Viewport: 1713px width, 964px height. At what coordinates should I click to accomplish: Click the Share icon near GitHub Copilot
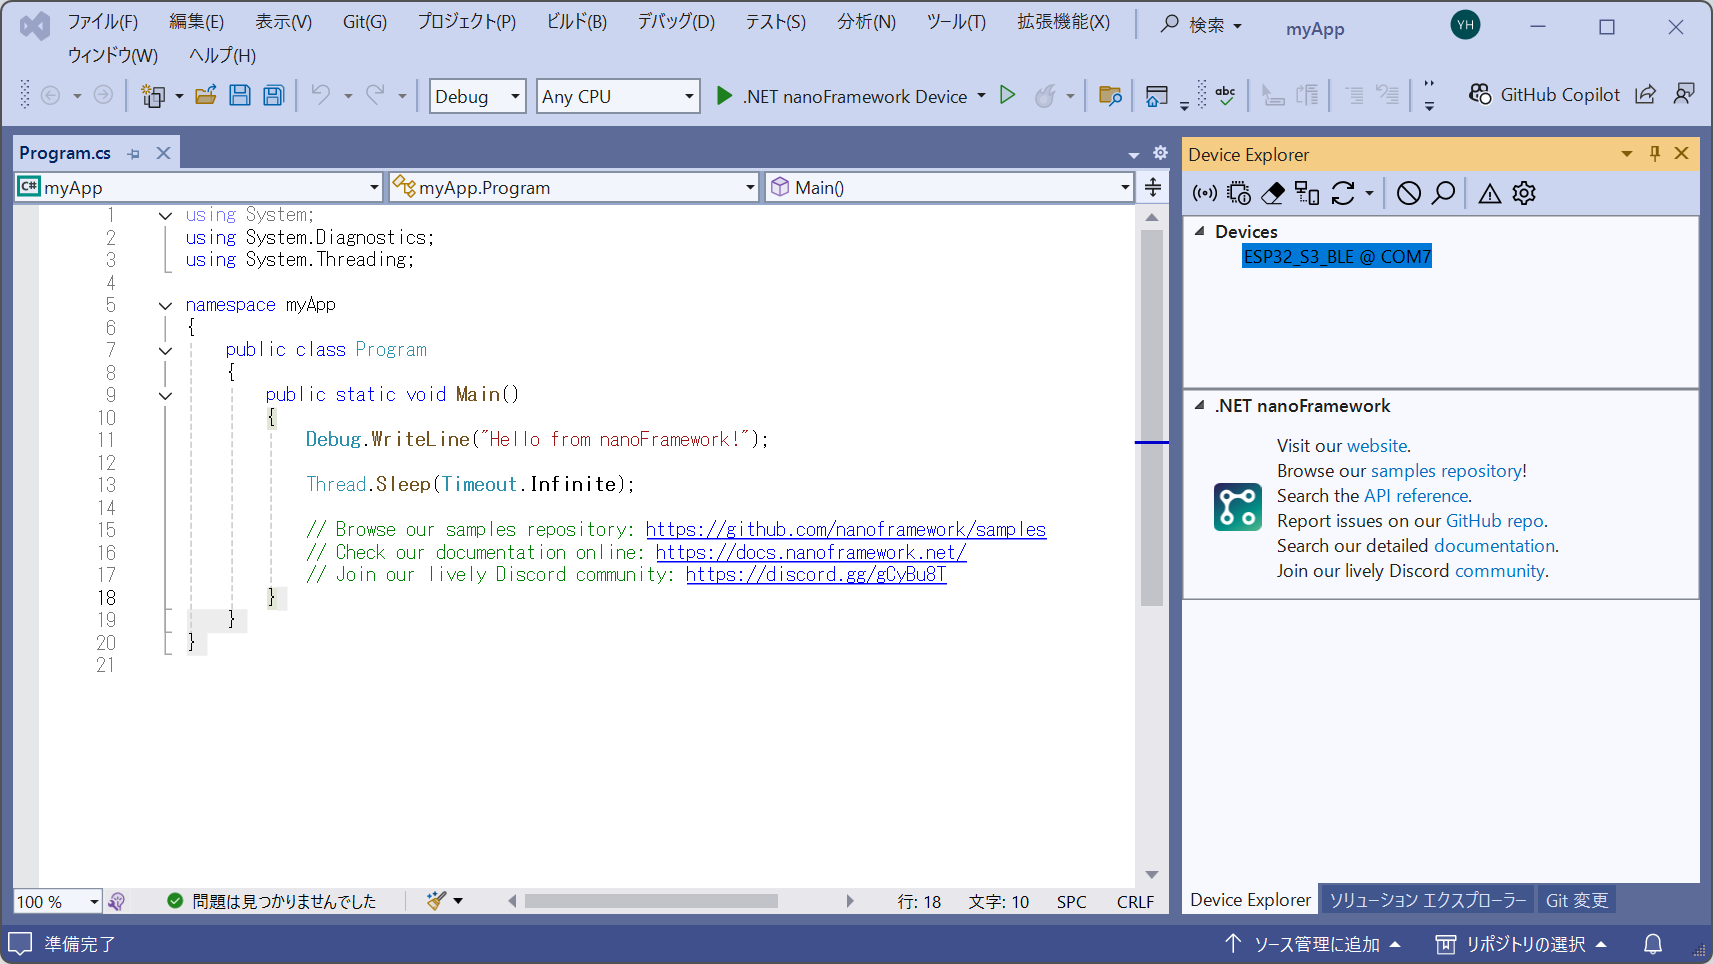pyautogui.click(x=1645, y=95)
